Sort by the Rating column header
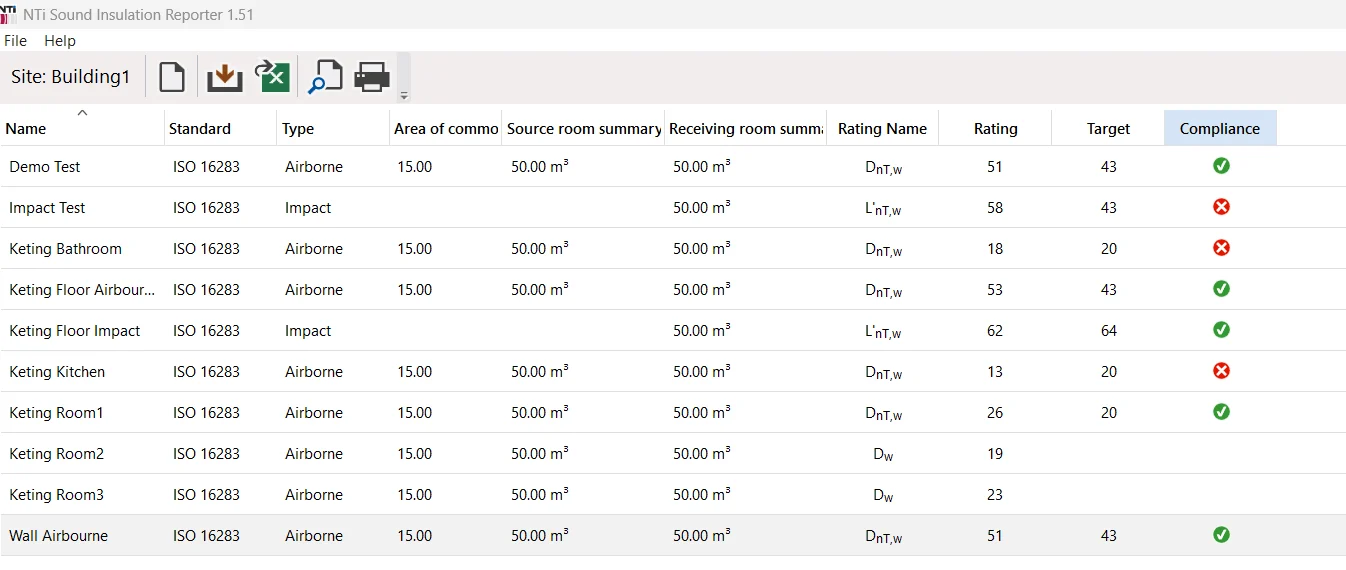The width and height of the screenshot is (1346, 570). [995, 128]
